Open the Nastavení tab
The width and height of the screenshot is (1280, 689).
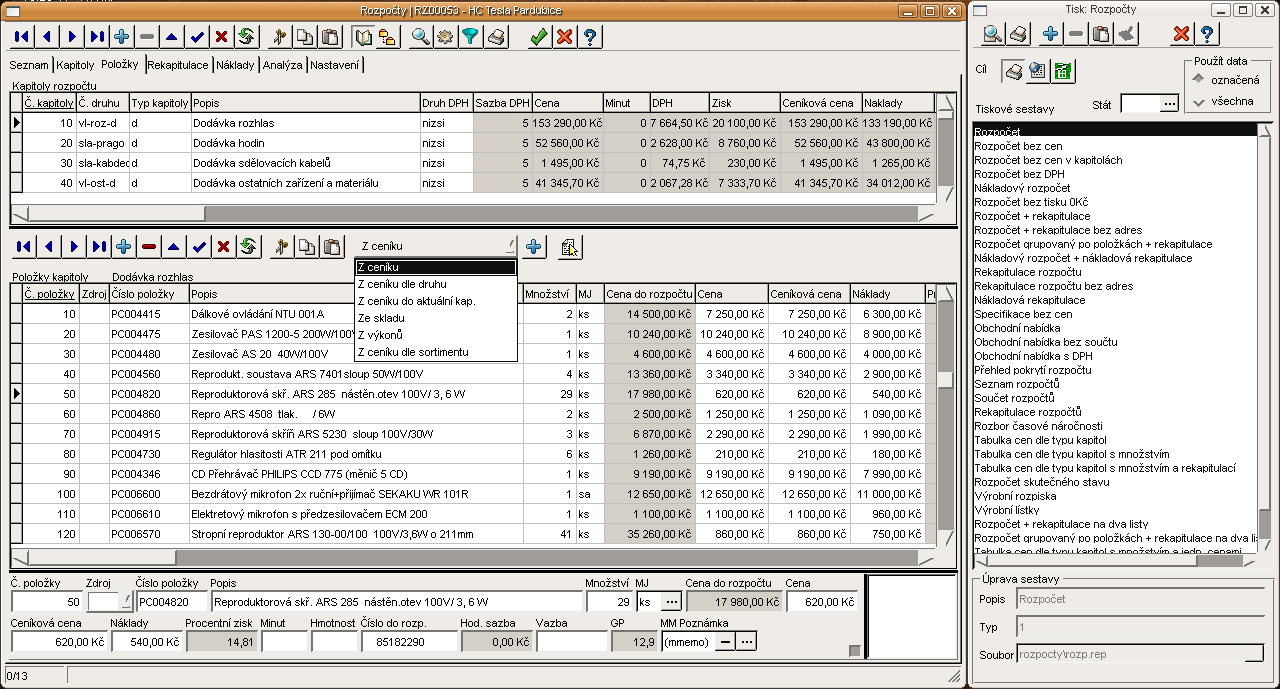pos(336,65)
